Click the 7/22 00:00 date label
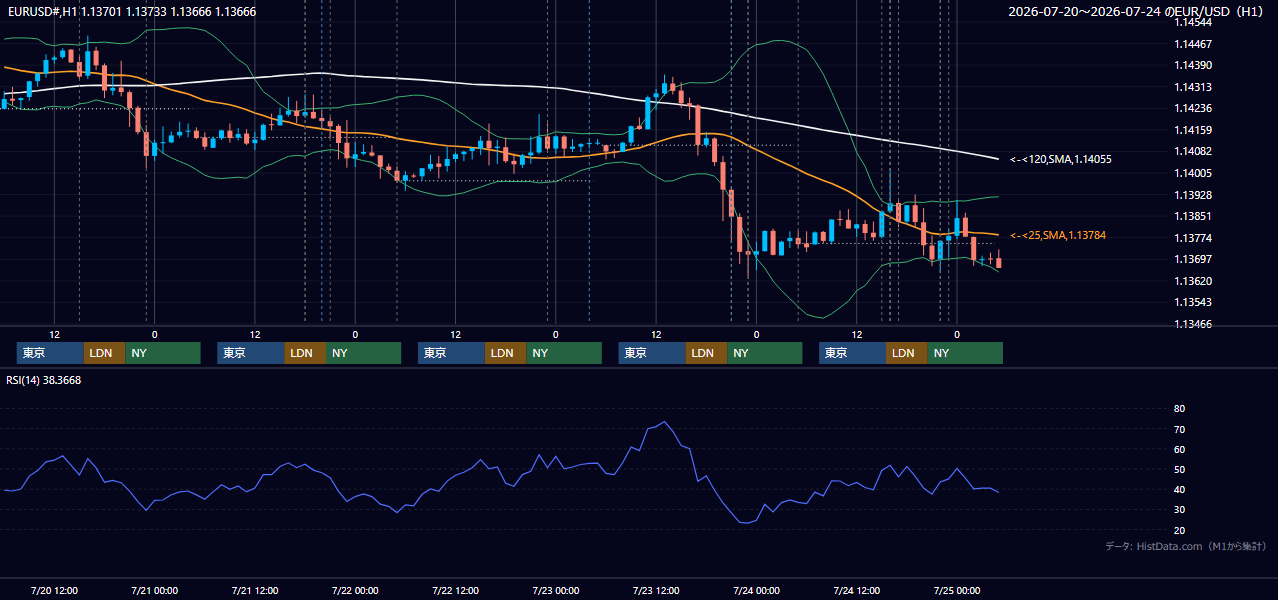The height and width of the screenshot is (600, 1278). click(355, 590)
